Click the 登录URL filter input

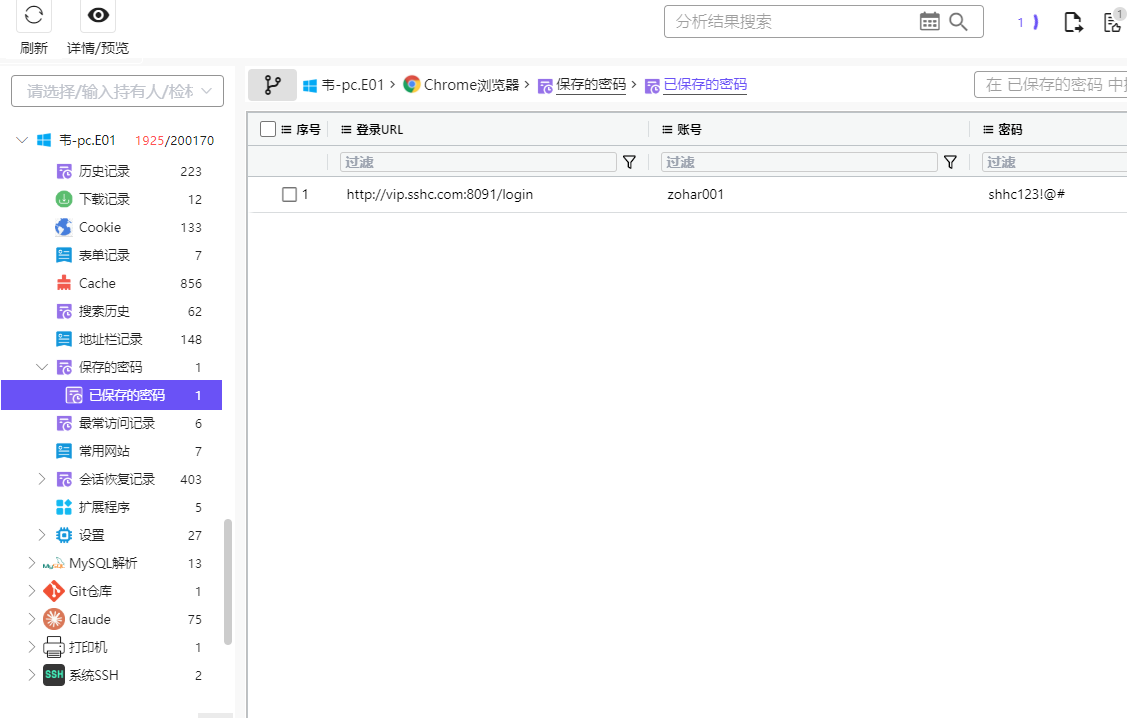(x=478, y=162)
